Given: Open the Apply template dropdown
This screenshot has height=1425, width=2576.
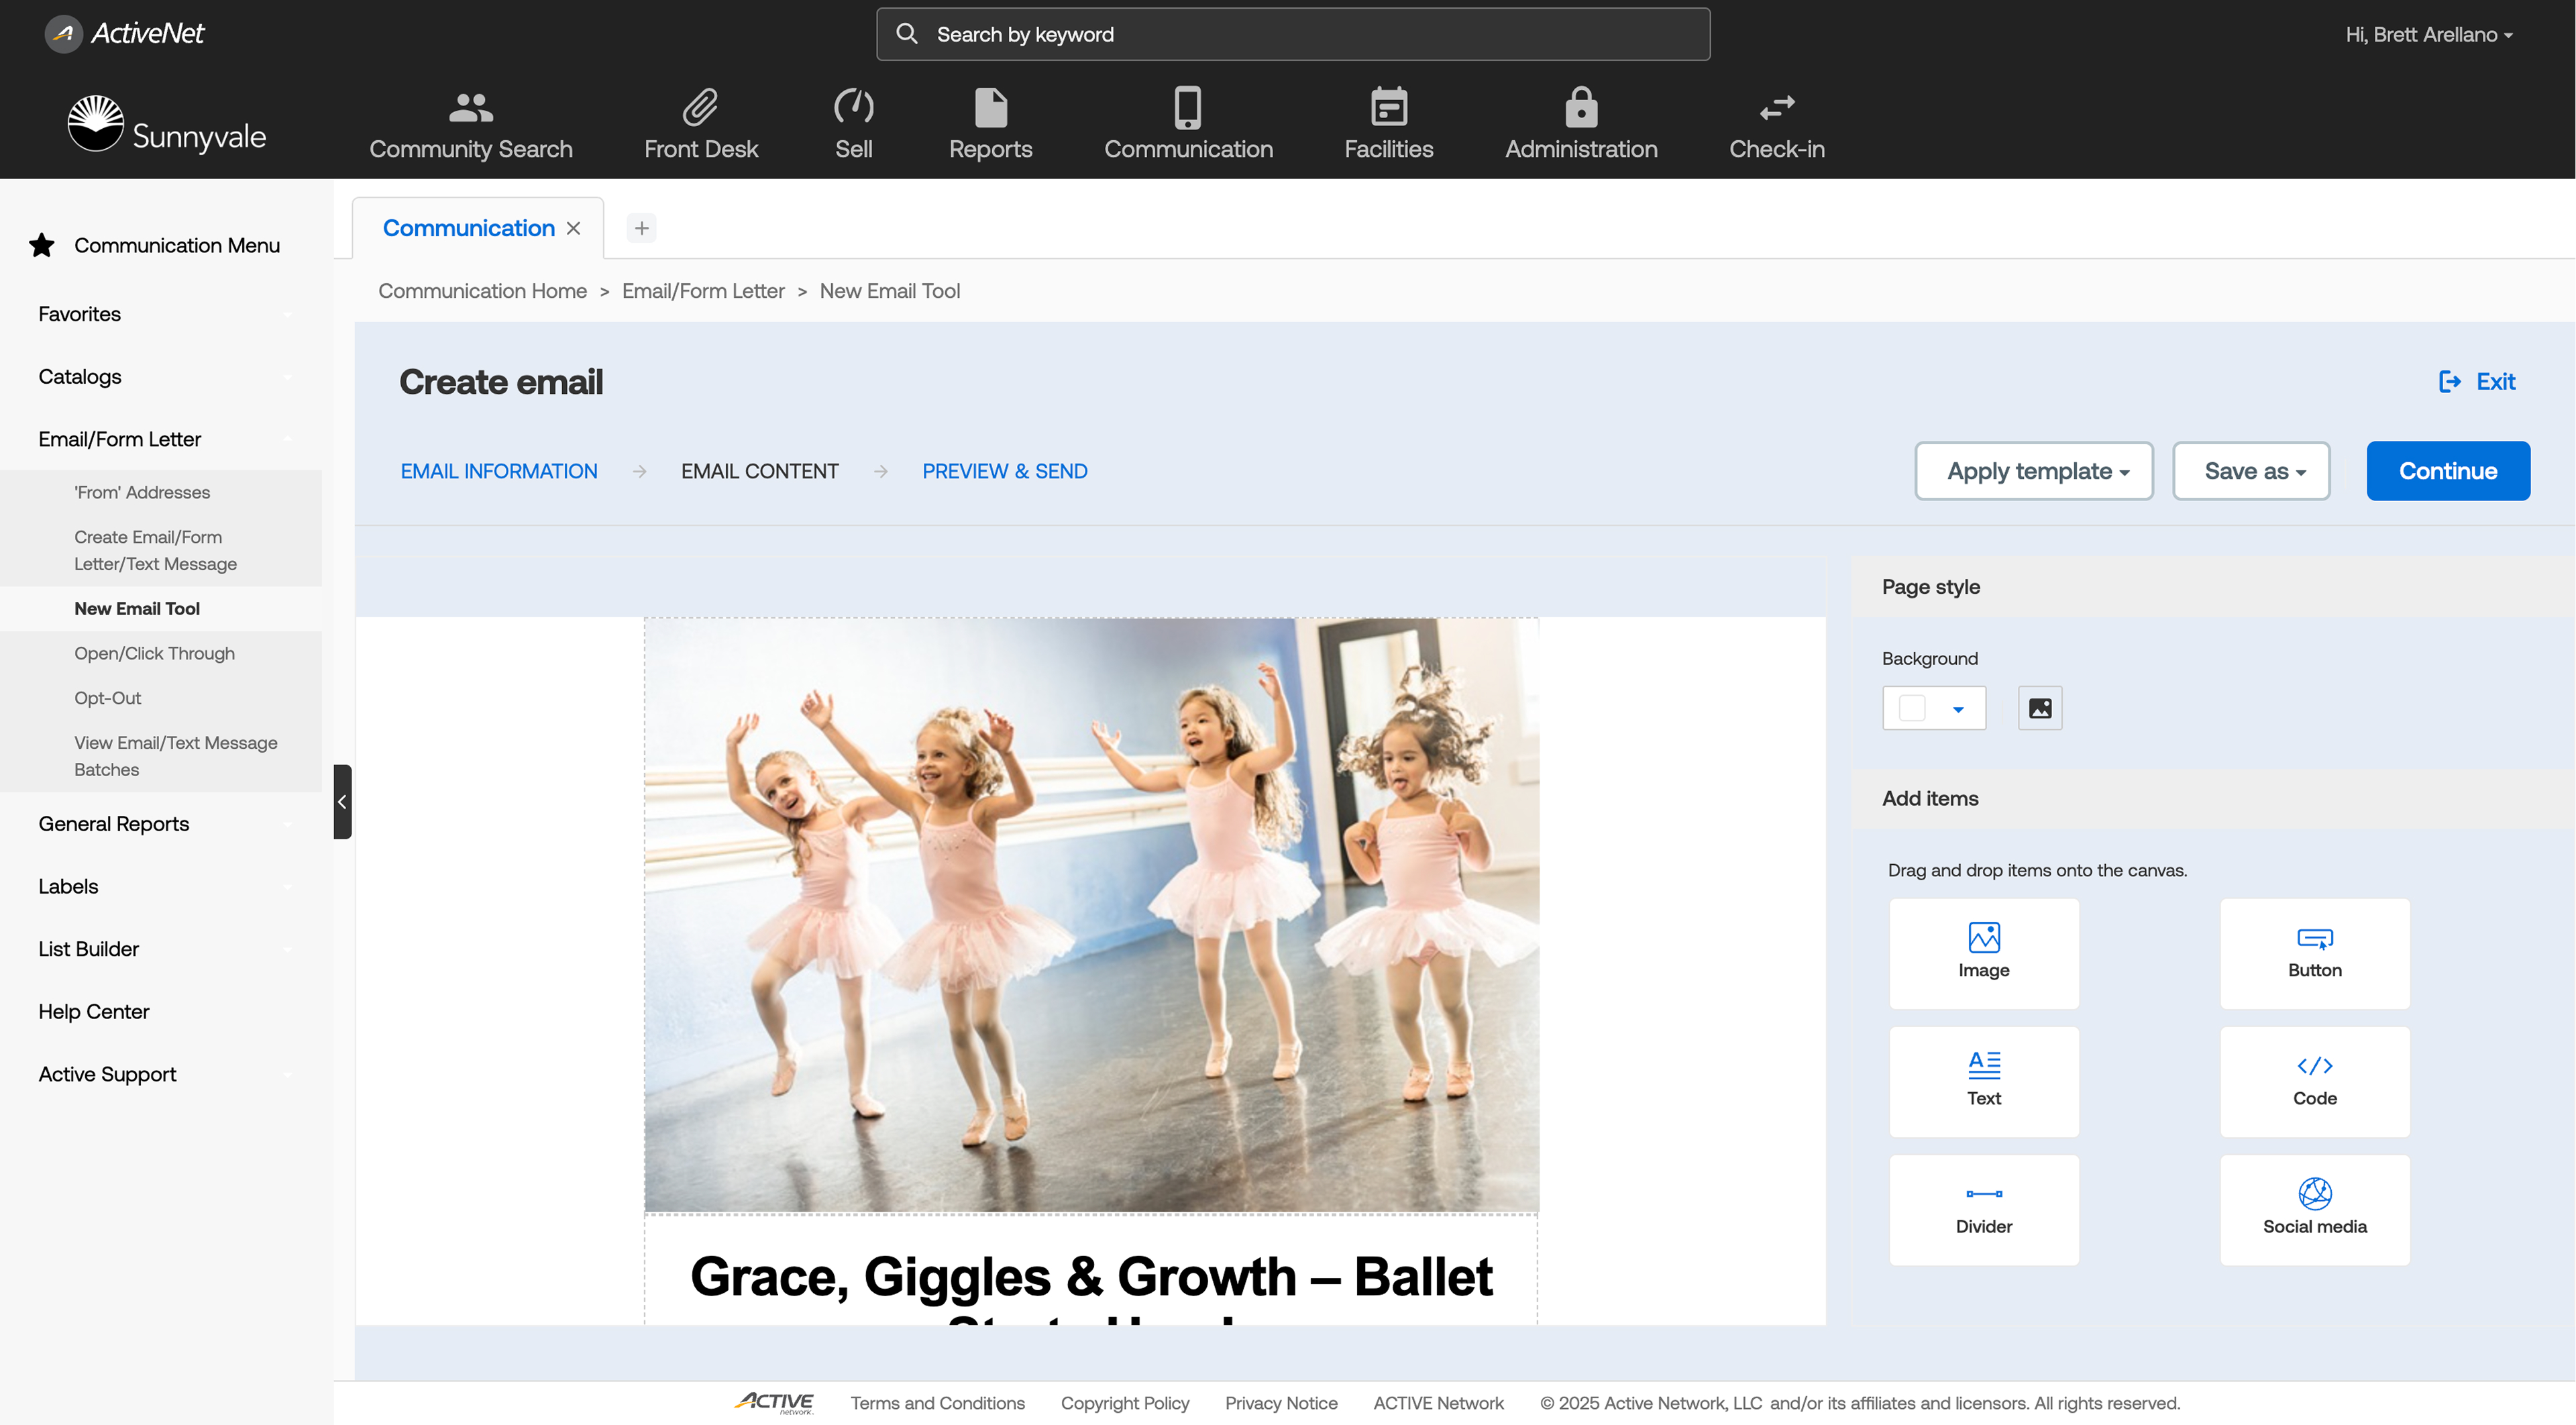Looking at the screenshot, I should pos(2033,471).
